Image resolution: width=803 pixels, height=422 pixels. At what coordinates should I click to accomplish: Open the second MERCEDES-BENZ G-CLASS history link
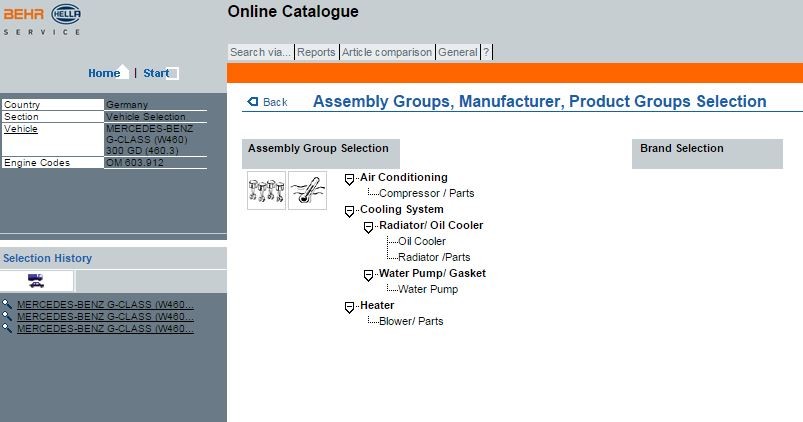[105, 317]
